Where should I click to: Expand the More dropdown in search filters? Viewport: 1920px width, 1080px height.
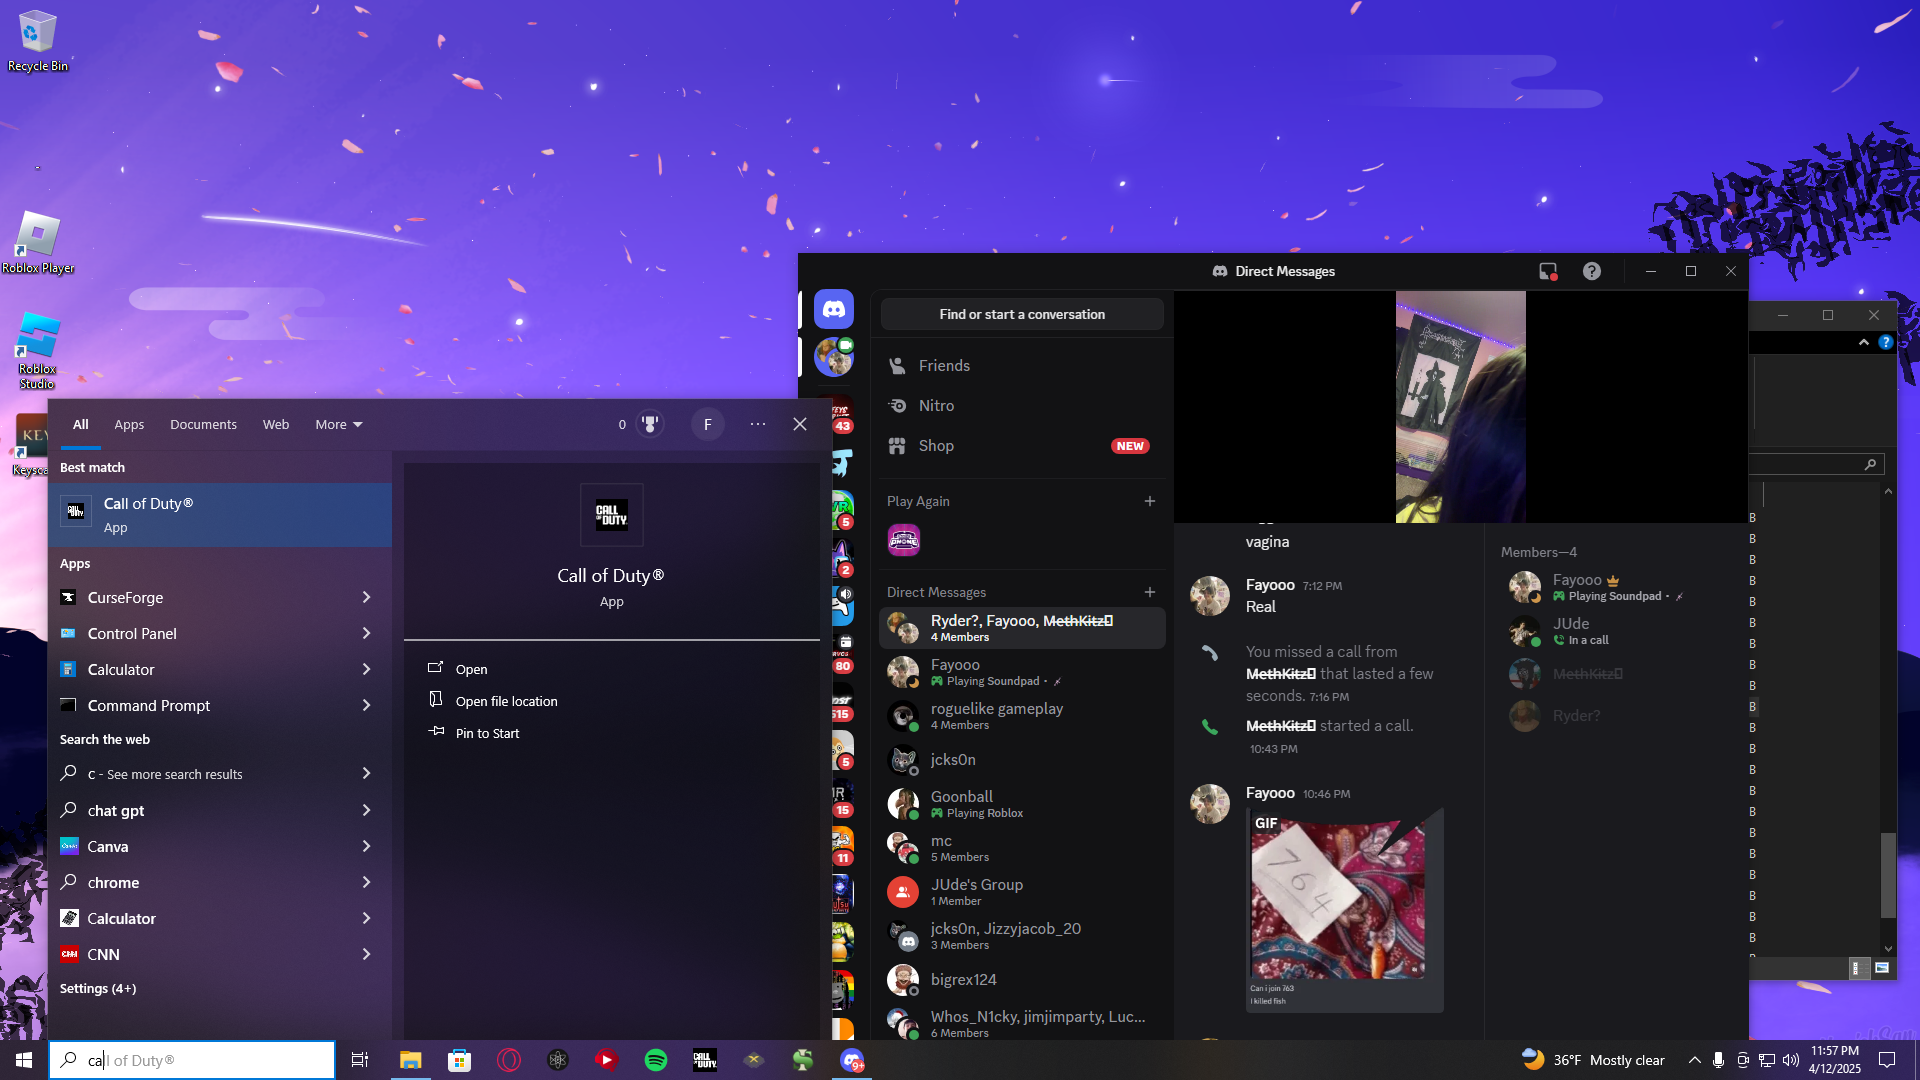click(x=338, y=424)
